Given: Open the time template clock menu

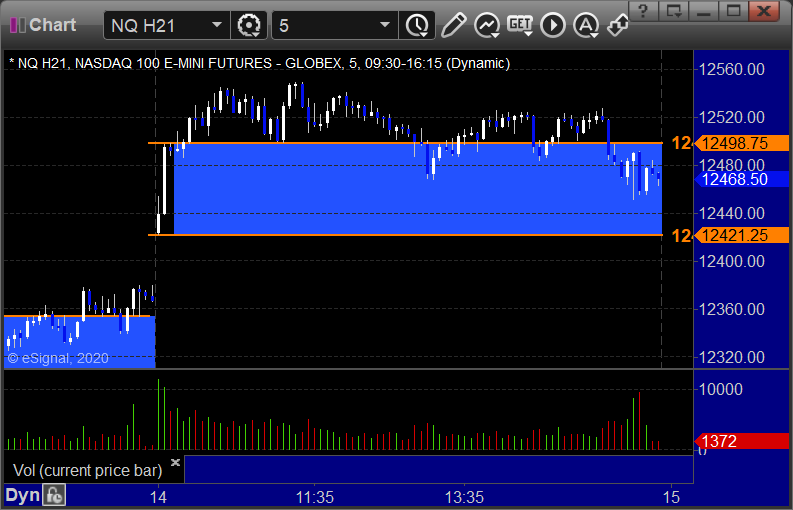Looking at the screenshot, I should click(417, 25).
